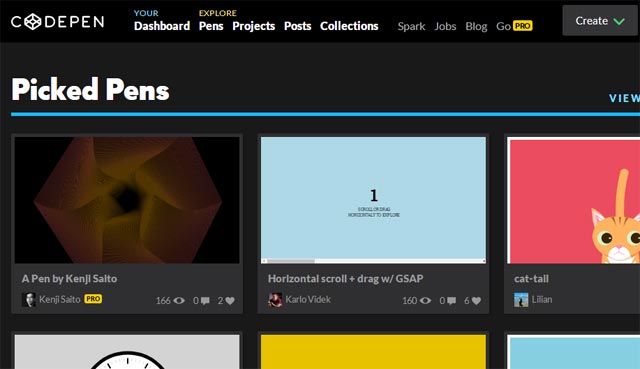The width and height of the screenshot is (640, 369).
Task: Go to the Pens section
Action: [x=211, y=26]
